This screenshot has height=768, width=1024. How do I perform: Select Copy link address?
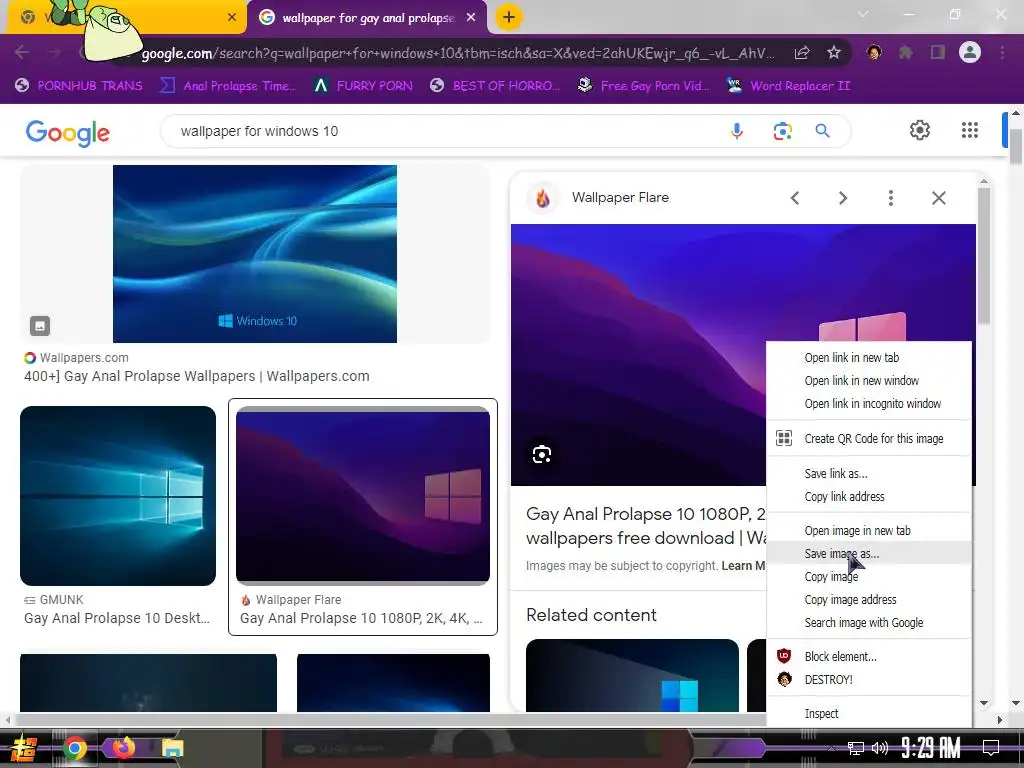pos(869,496)
